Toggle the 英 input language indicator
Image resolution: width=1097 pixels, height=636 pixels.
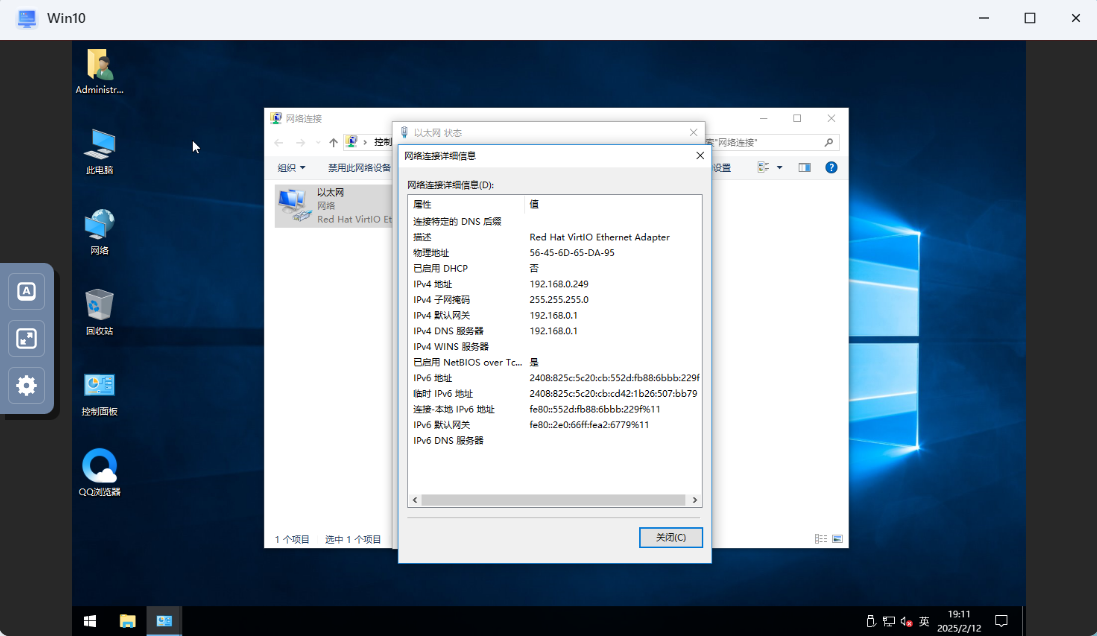[x=924, y=621]
